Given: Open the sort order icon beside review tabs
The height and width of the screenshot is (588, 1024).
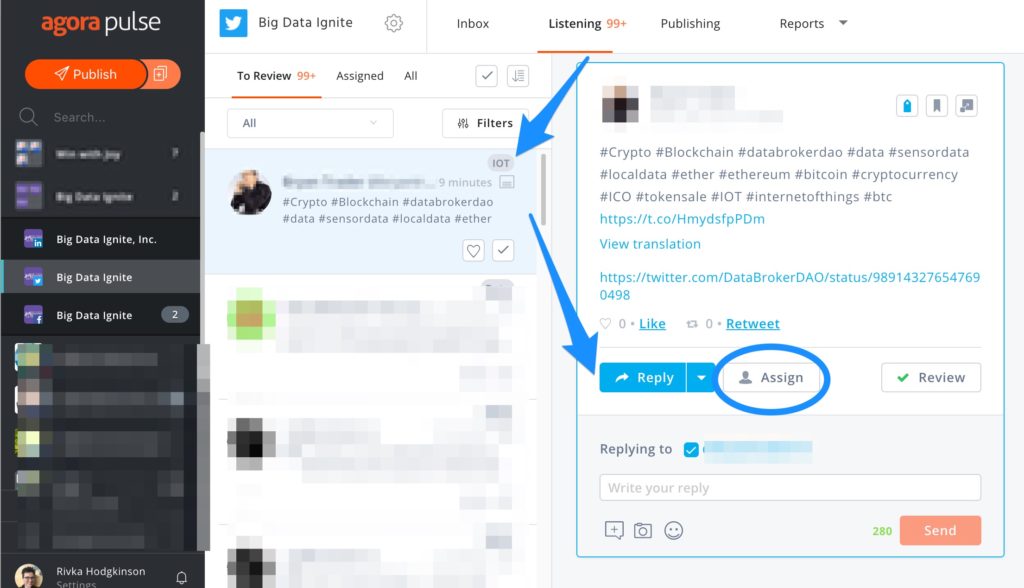Looking at the screenshot, I should point(518,76).
